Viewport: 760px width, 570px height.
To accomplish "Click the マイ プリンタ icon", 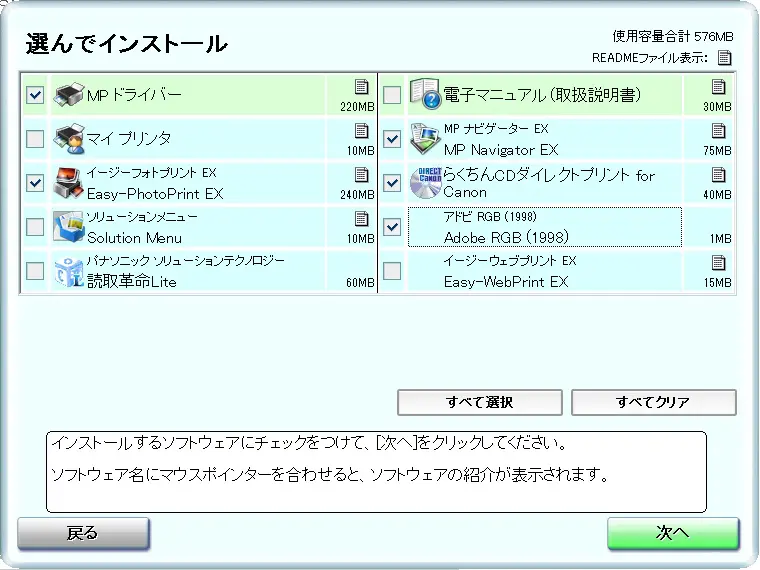I will (69, 139).
